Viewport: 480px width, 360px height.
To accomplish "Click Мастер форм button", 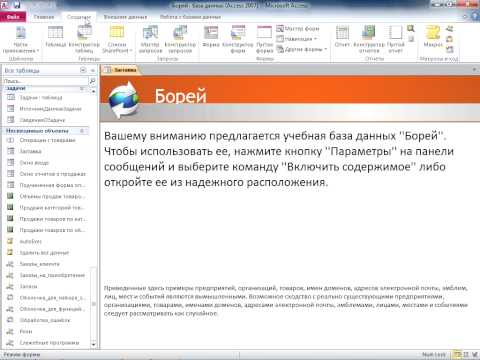I will pyautogui.click(x=298, y=29).
